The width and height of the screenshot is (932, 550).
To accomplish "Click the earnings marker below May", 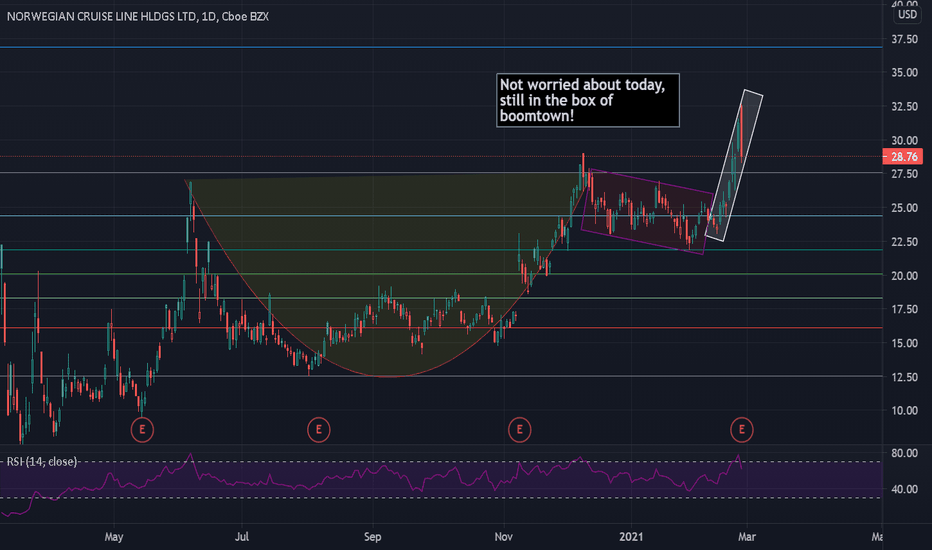I will coord(142,429).
